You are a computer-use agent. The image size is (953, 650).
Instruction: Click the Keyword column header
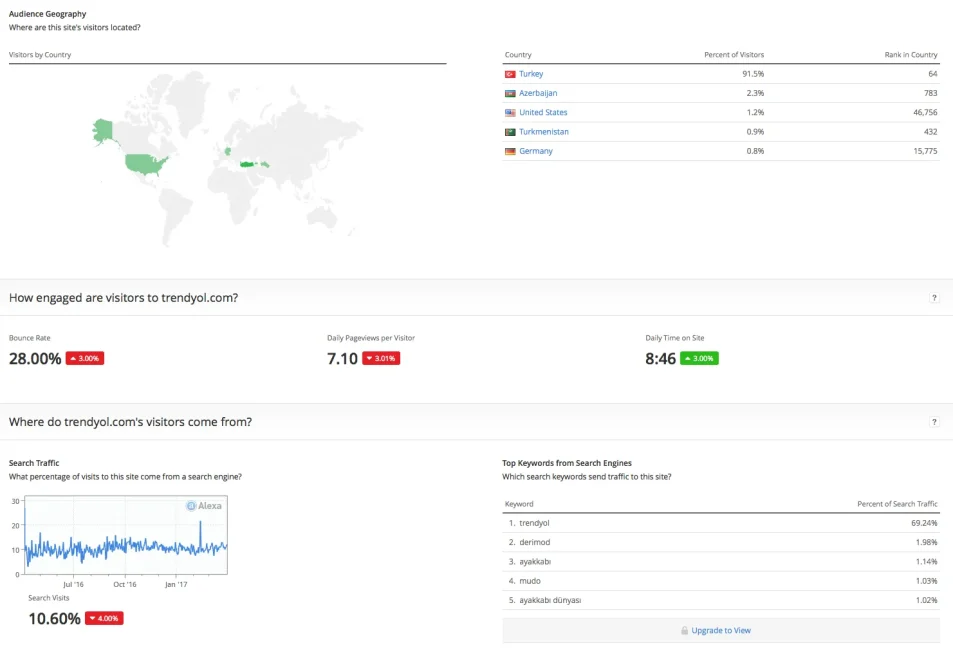518,504
